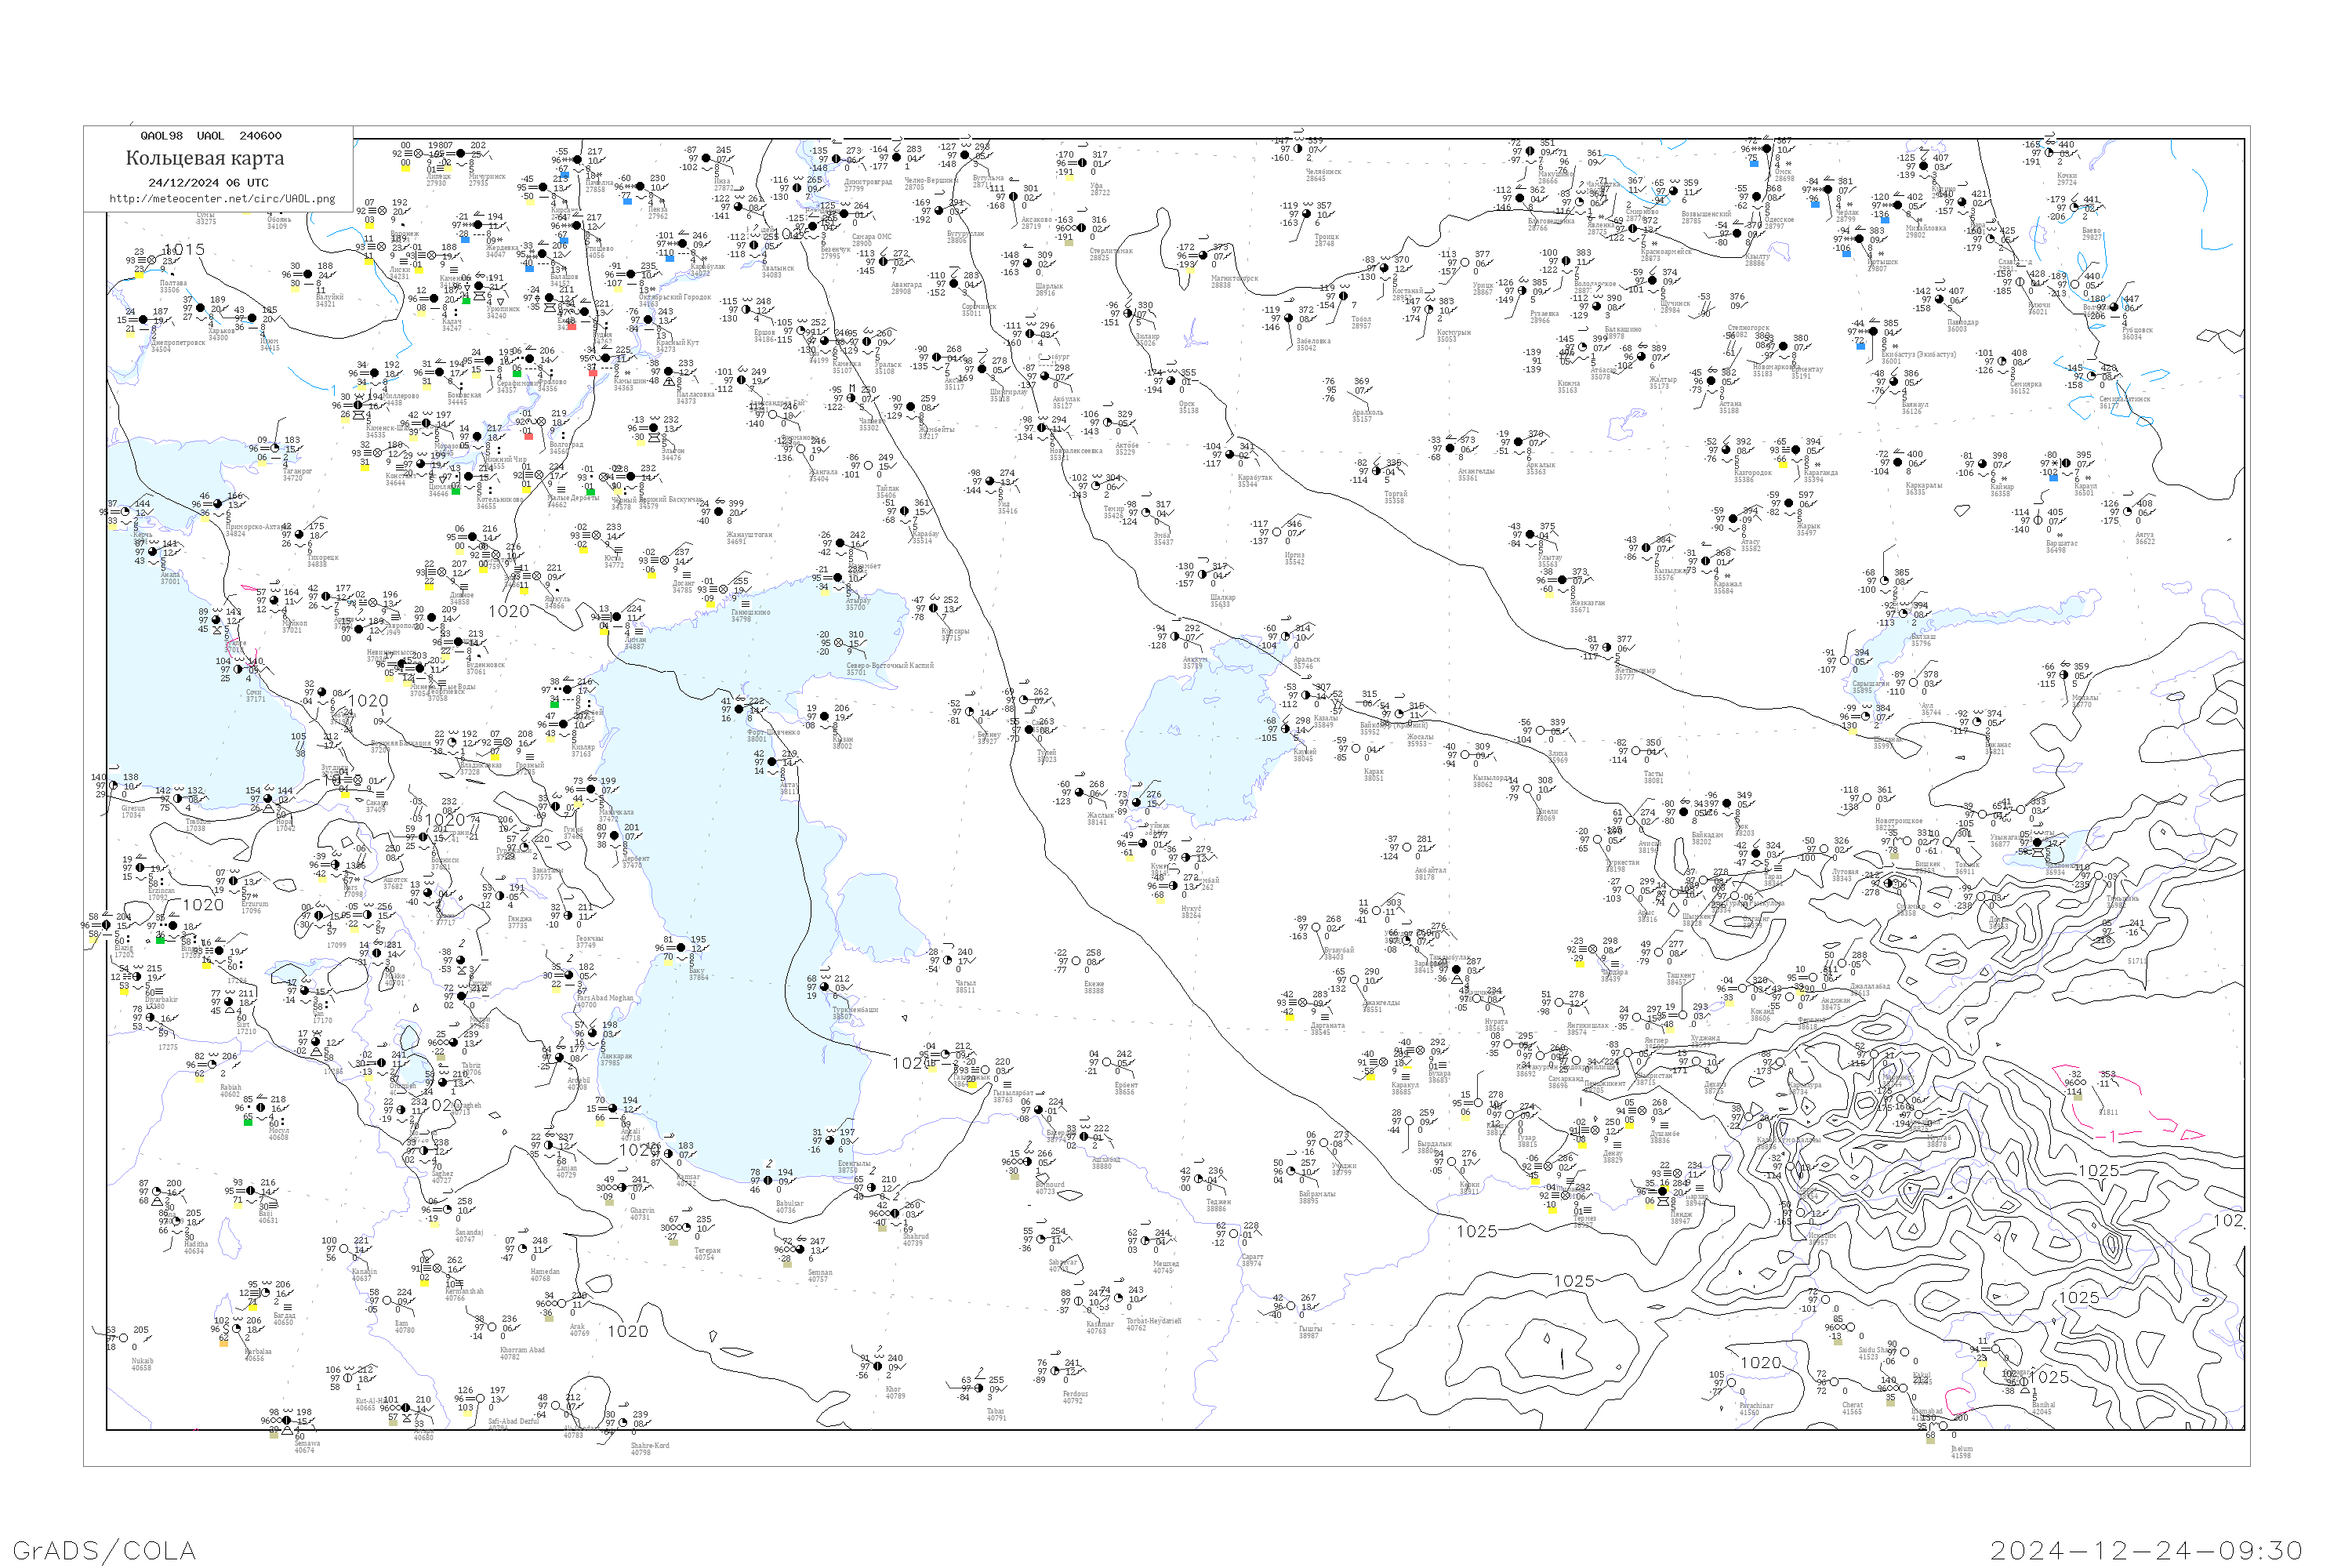Click the 2024-12-24-09:30 timestamp label
Image resolution: width=2352 pixels, height=1568 pixels.
click(2146, 1550)
